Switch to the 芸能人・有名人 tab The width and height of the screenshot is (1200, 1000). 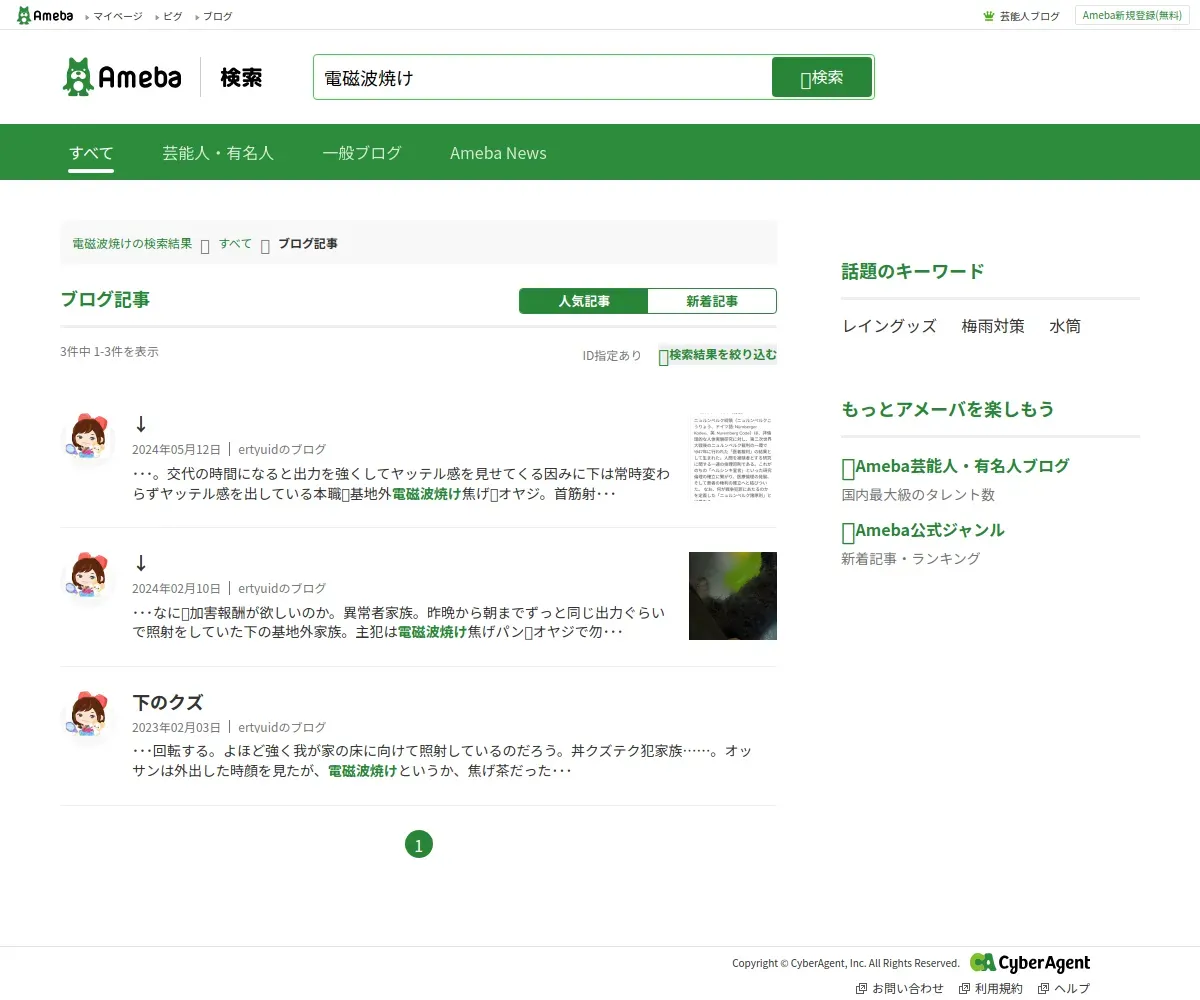(218, 153)
